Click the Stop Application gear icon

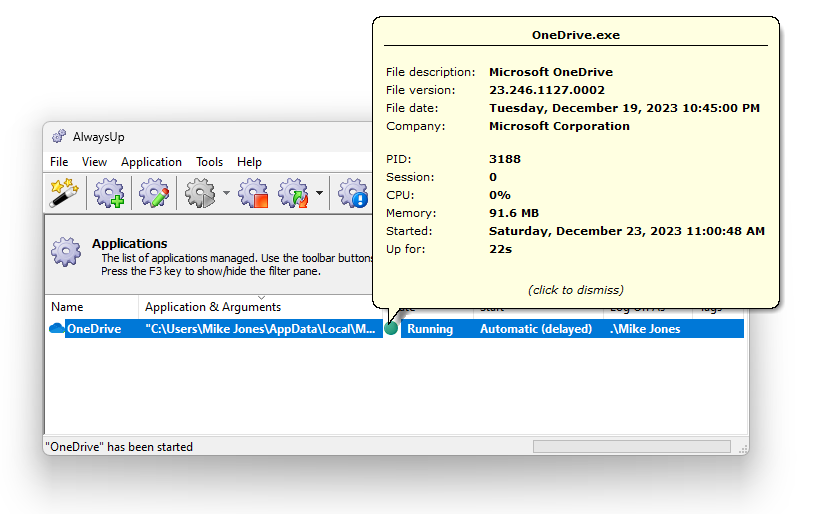253,193
